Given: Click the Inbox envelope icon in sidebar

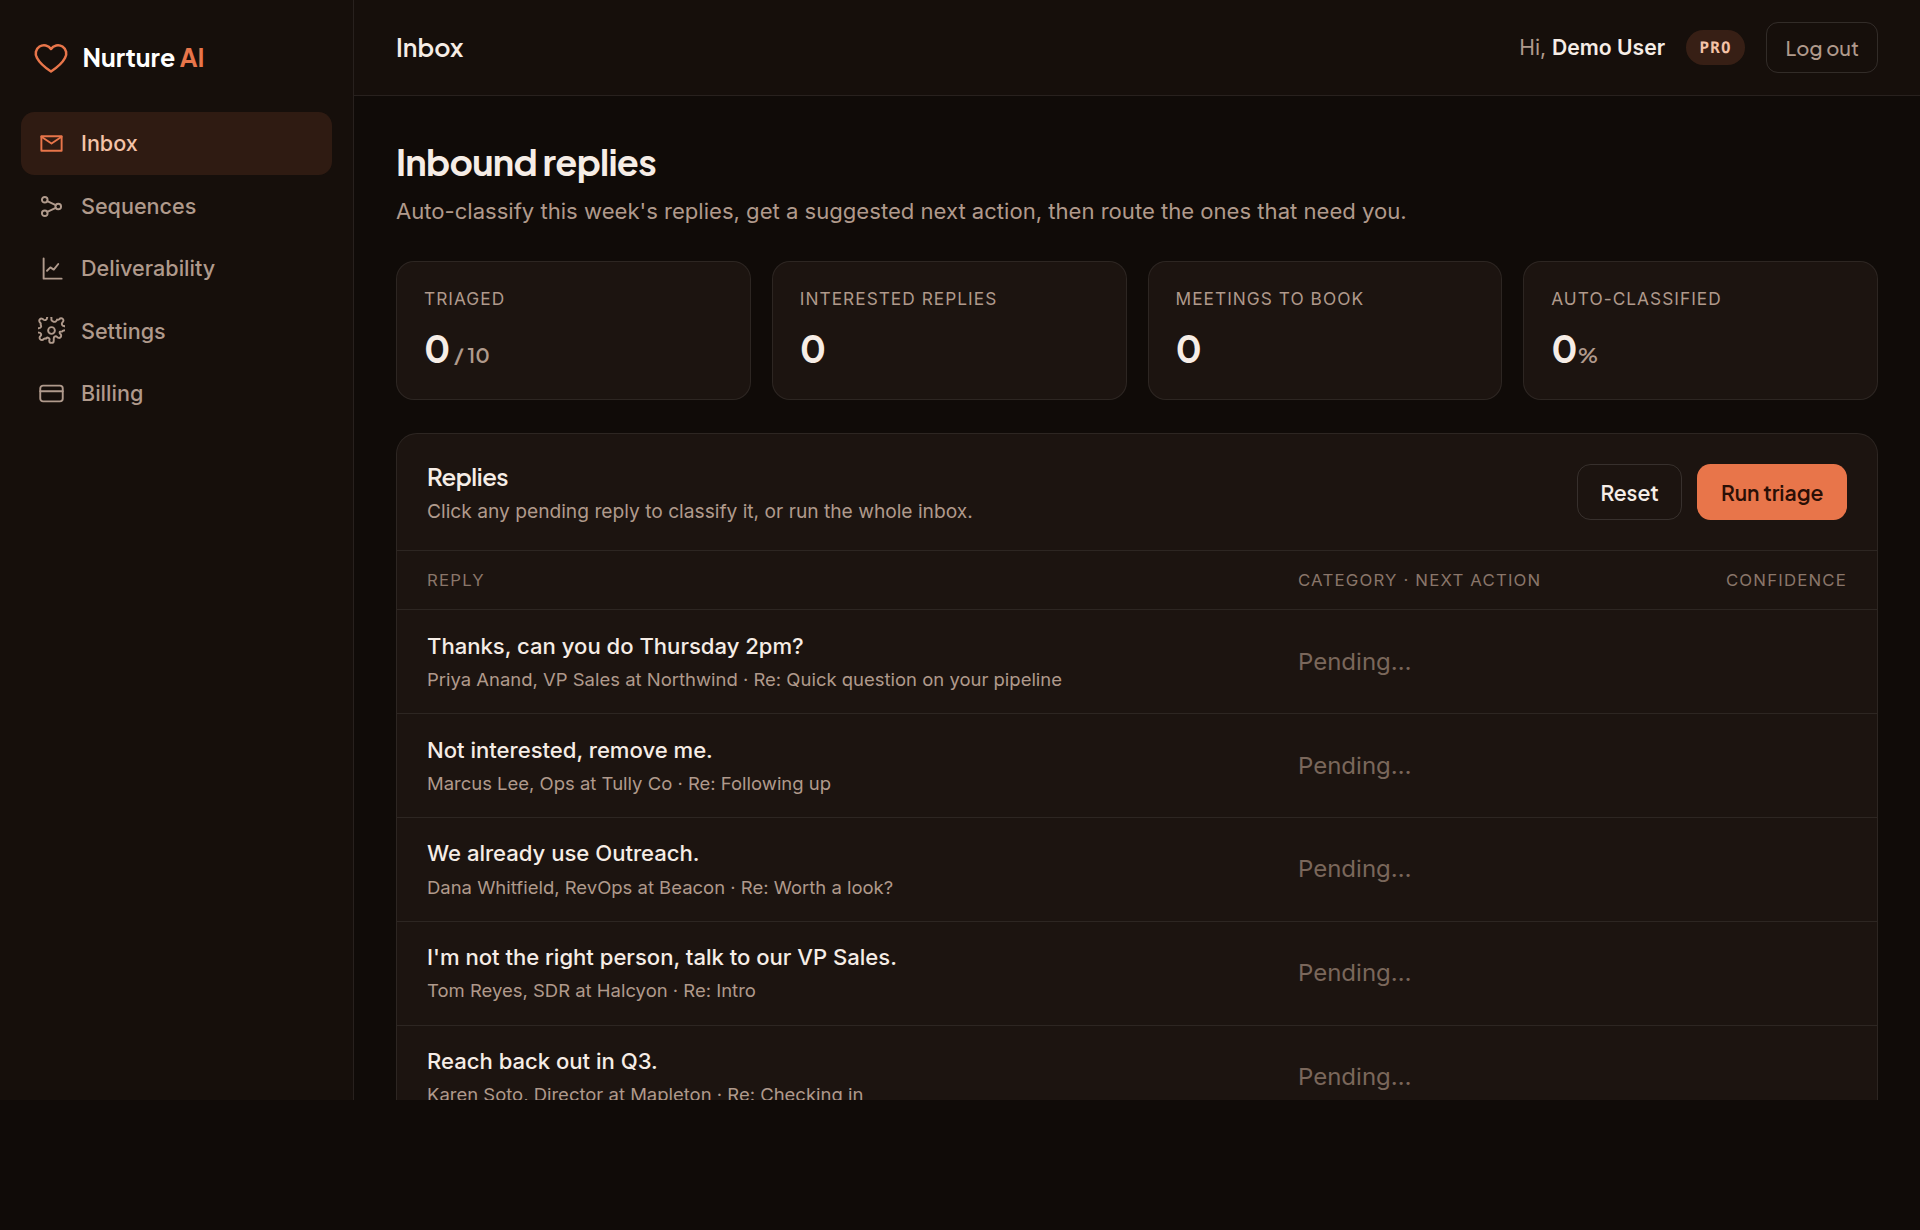Looking at the screenshot, I should tap(51, 143).
